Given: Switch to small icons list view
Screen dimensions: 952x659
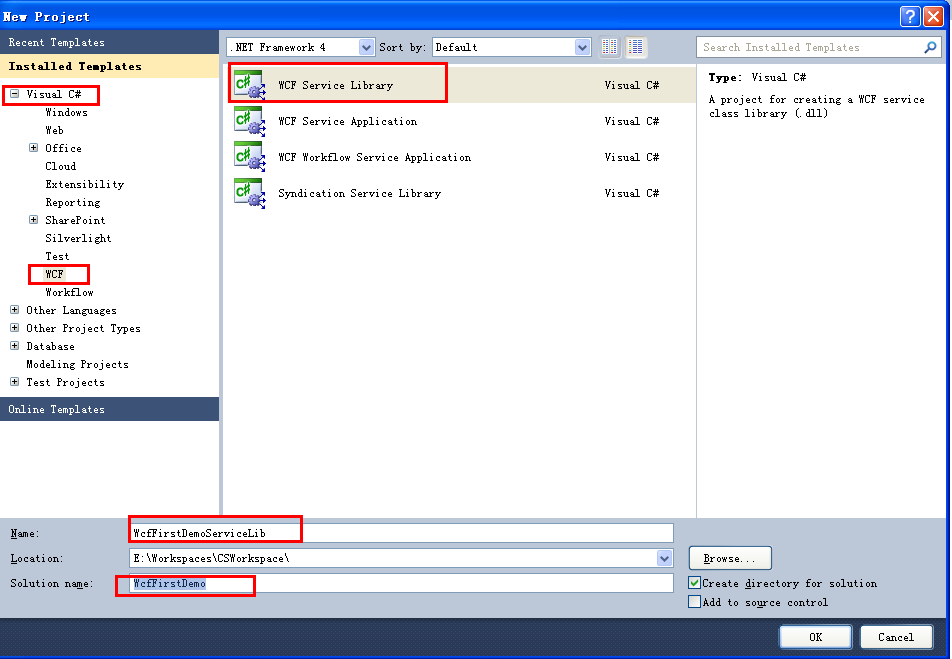Looking at the screenshot, I should (611, 47).
